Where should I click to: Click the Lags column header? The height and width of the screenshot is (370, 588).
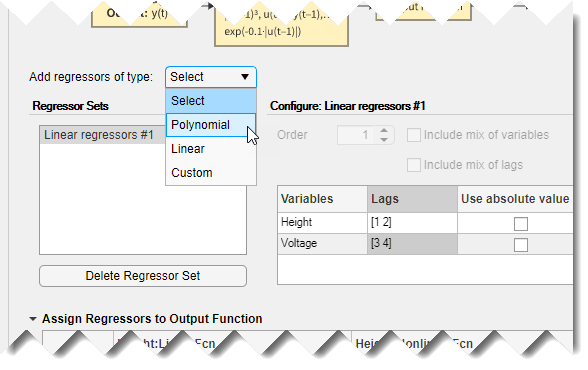point(412,199)
